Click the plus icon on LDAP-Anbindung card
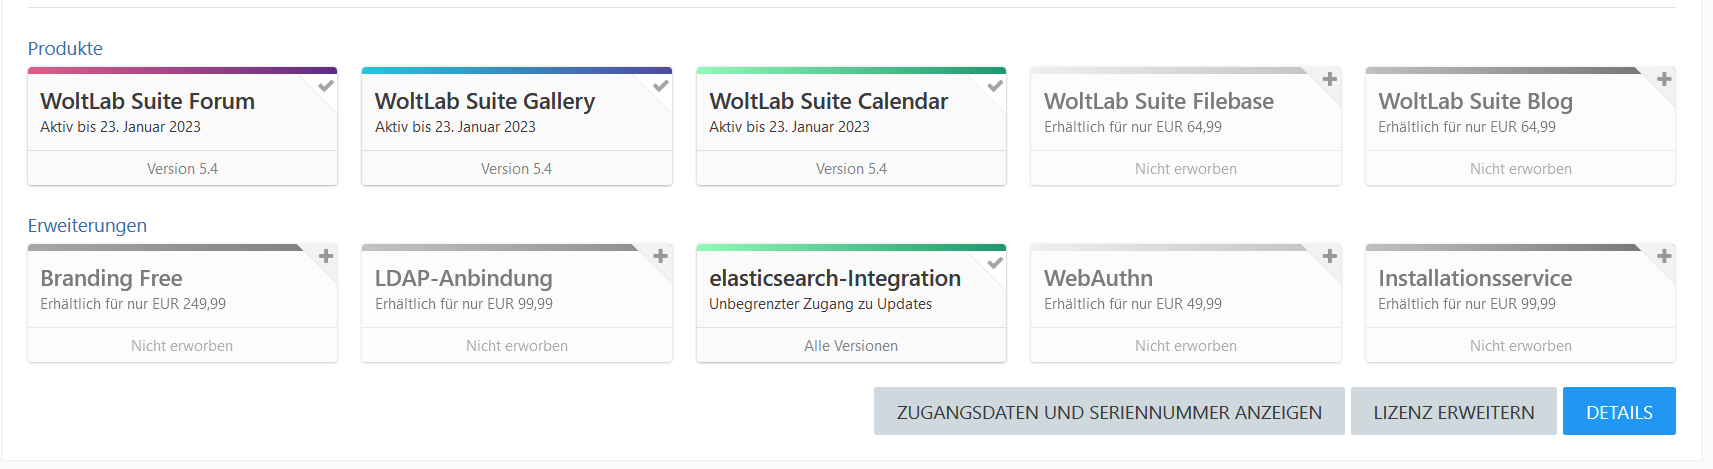The image size is (1713, 469). (x=660, y=257)
